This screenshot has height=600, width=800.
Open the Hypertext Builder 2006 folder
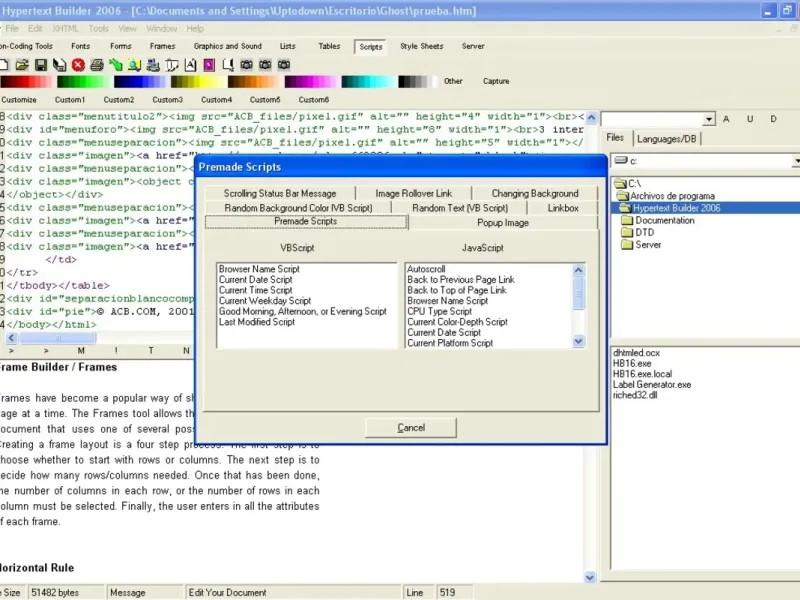click(675, 208)
